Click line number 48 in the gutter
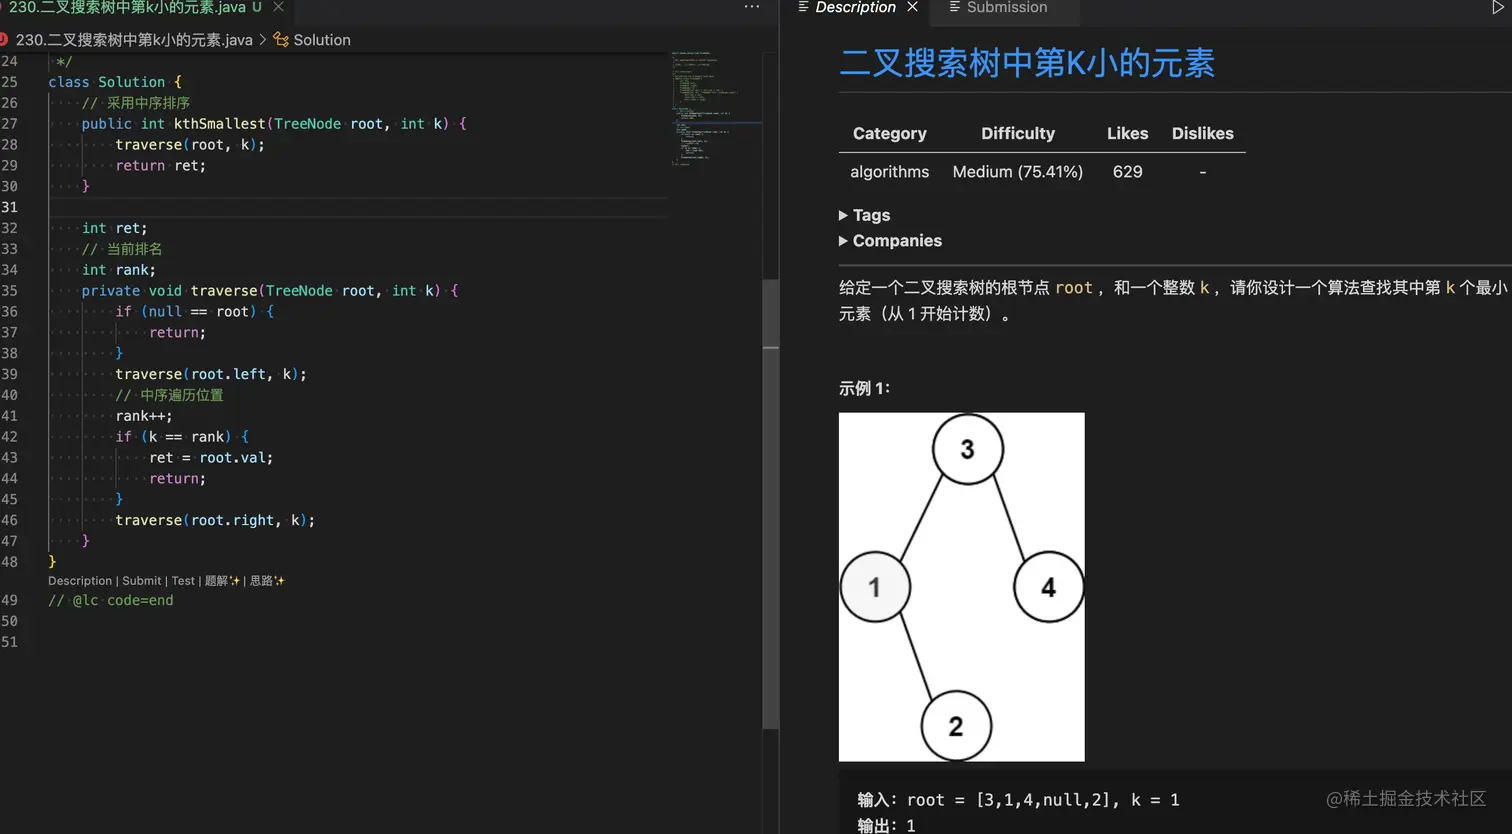Screen dimensions: 1512x834 click(9, 562)
